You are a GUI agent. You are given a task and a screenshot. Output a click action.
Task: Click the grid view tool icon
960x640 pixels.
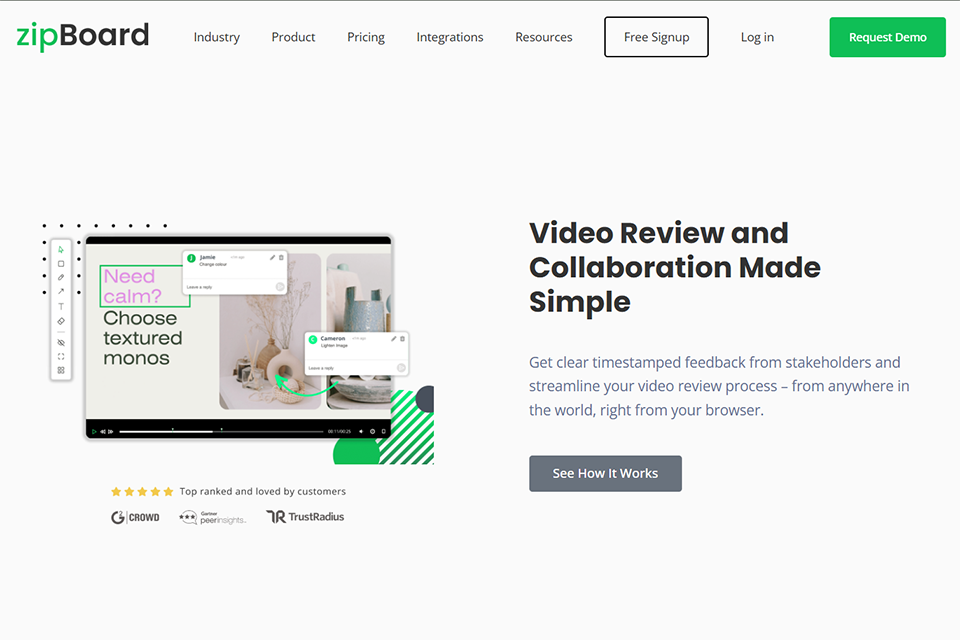pos(61,370)
